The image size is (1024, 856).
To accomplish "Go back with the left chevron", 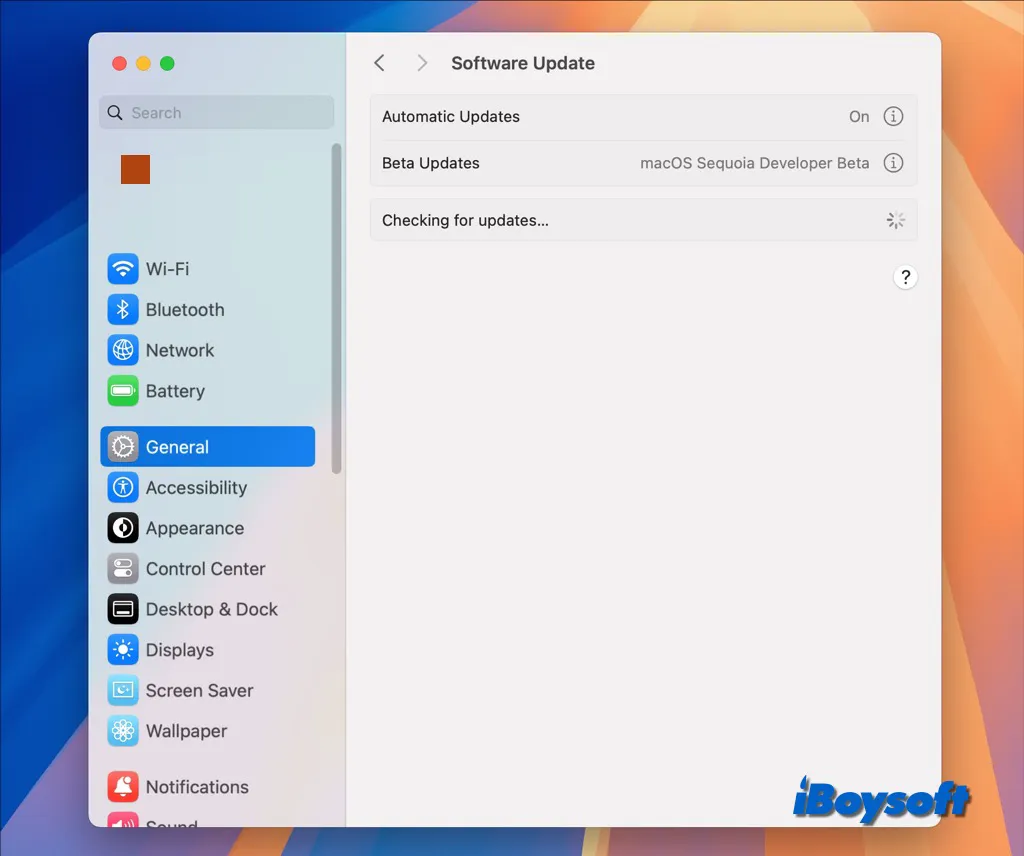I will [379, 63].
